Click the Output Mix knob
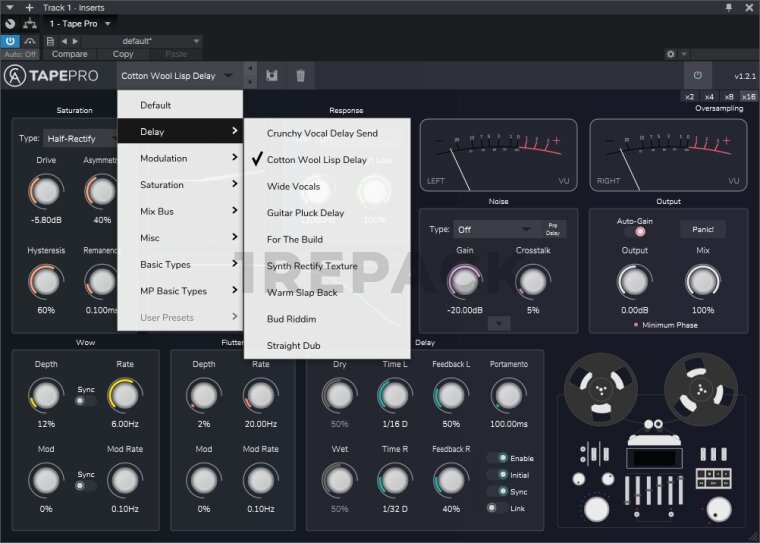760x543 pixels. (x=703, y=281)
